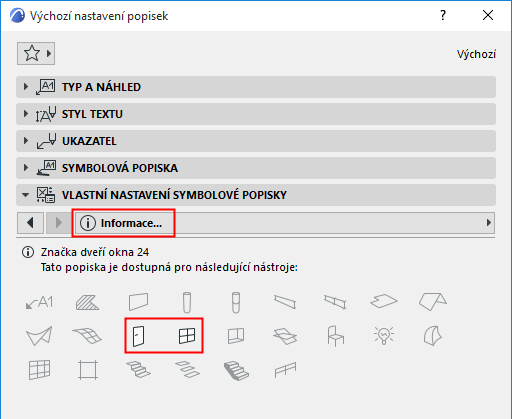Viewport: 512px width, 419px height.
Task: Click the Beam tool icon
Action: tap(285, 302)
